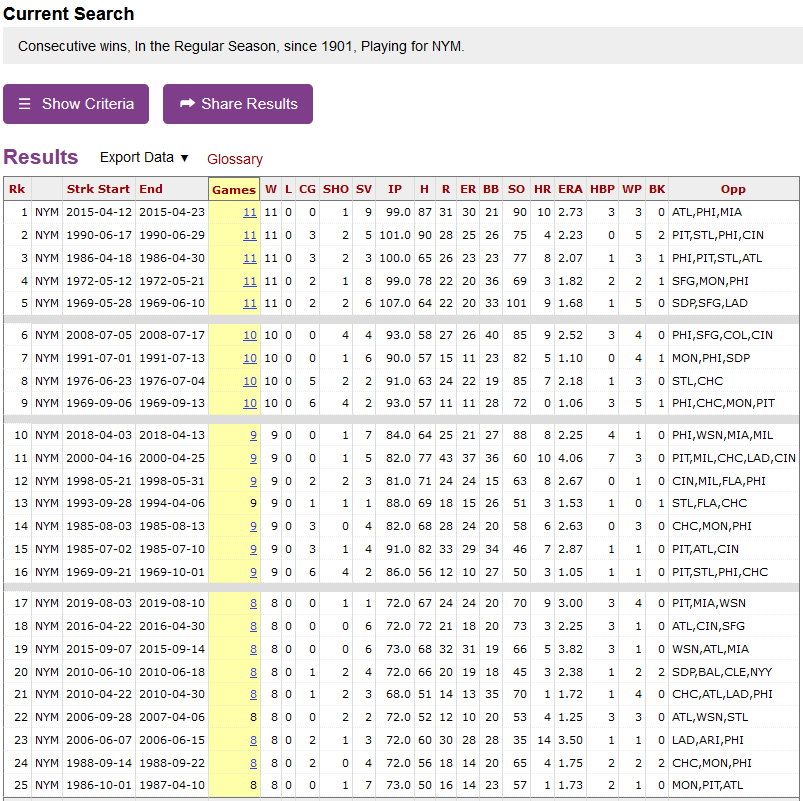This screenshot has height=801, width=803.
Task: Open 8-game link for 1988-09-14 streak
Action: [x=253, y=763]
